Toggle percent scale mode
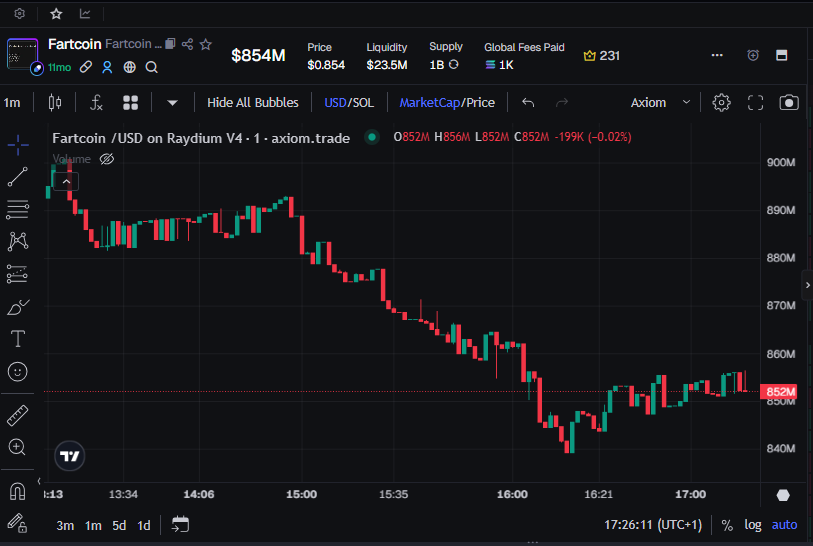This screenshot has width=813, height=546. (727, 525)
